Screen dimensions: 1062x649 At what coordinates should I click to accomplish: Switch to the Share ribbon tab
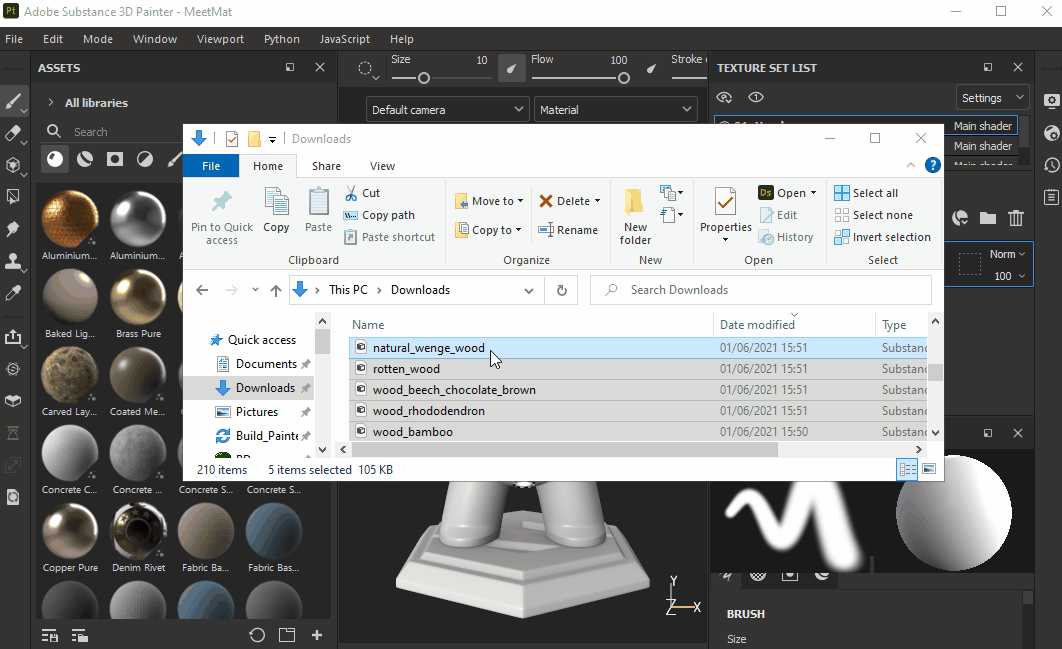(x=326, y=166)
